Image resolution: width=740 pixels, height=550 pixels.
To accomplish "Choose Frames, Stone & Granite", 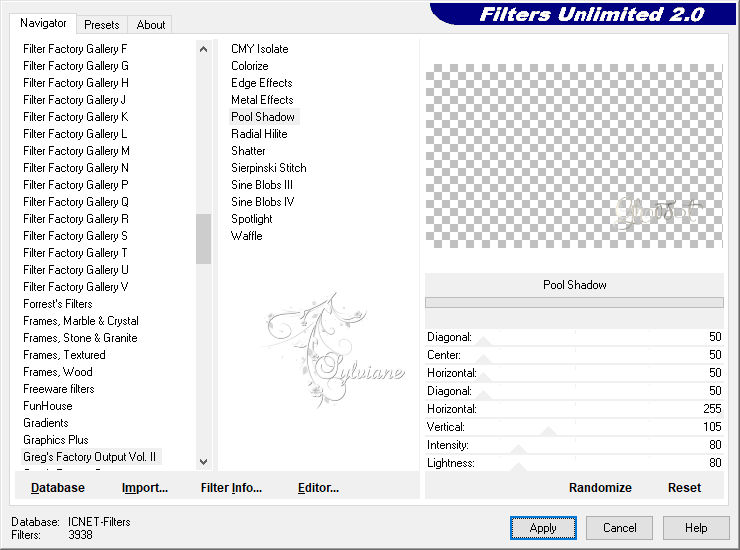I will click(80, 338).
